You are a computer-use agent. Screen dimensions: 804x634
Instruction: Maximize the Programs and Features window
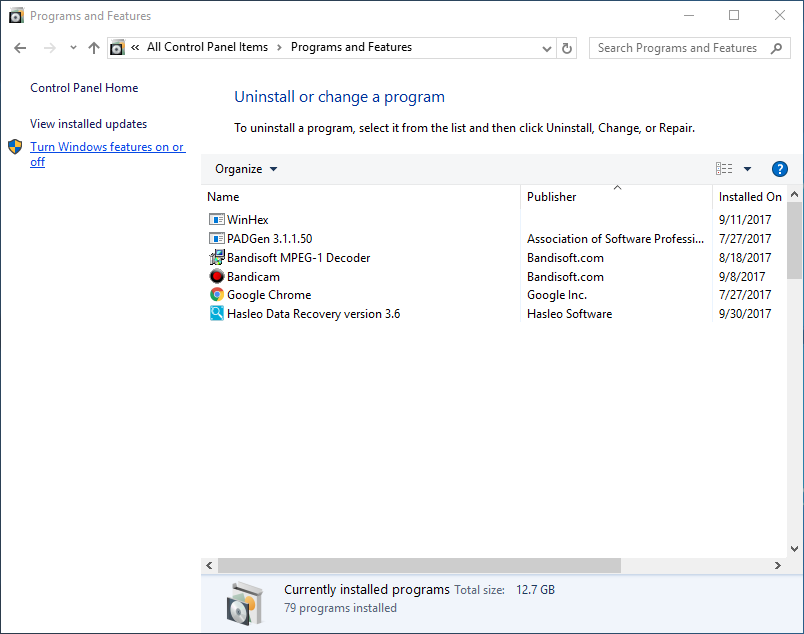734,15
